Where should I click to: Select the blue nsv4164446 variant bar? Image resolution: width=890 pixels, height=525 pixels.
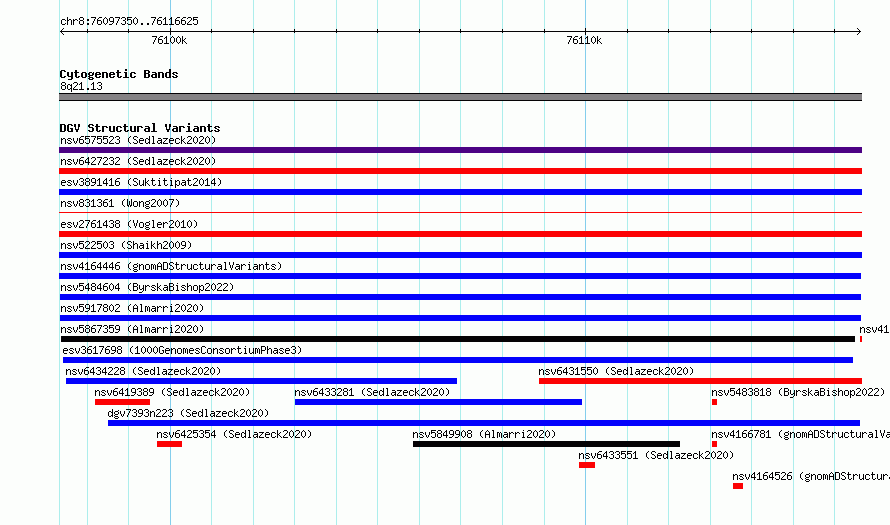[x=460, y=276]
